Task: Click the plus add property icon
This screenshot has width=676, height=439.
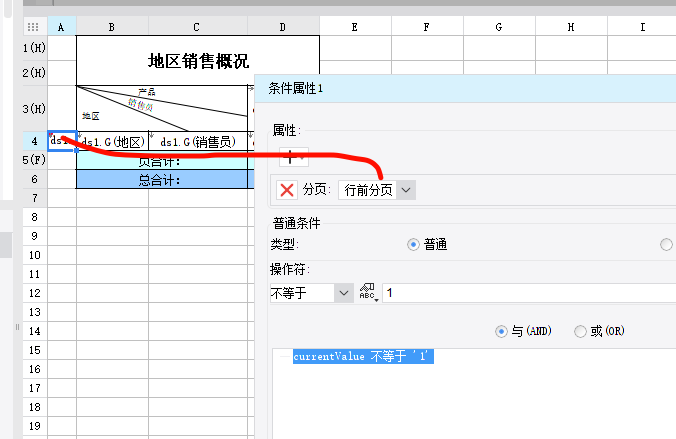Action: (294, 157)
